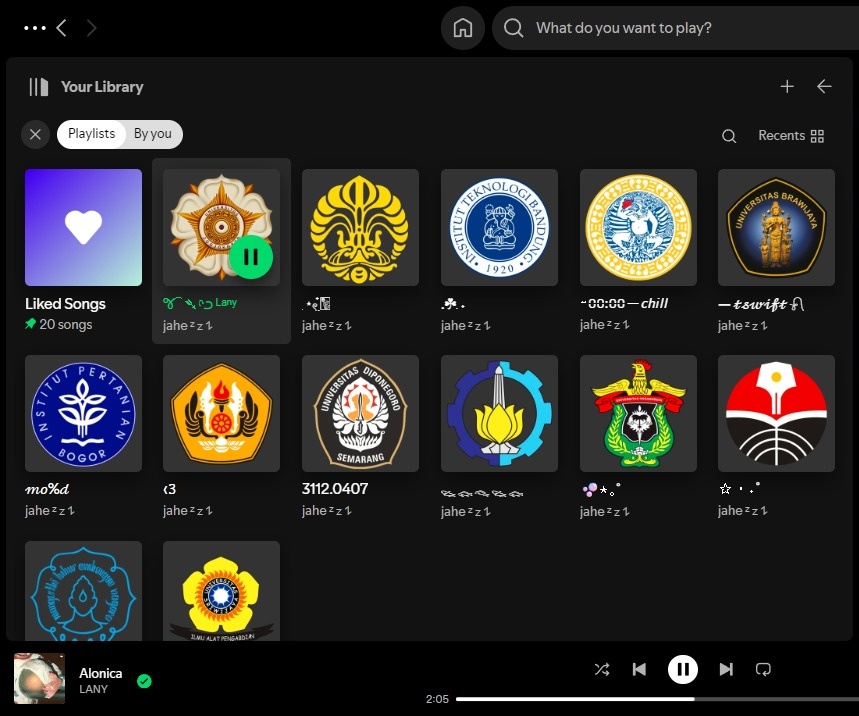Open the red and black emblem playlist
This screenshot has height=716, width=859.
pyautogui.click(x=776, y=414)
